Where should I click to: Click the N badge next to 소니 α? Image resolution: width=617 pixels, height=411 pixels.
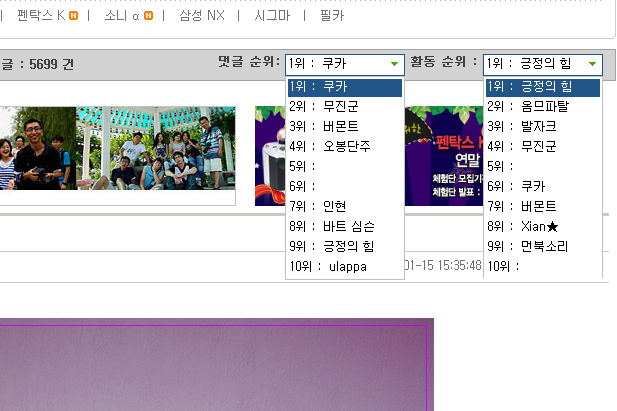tap(149, 16)
